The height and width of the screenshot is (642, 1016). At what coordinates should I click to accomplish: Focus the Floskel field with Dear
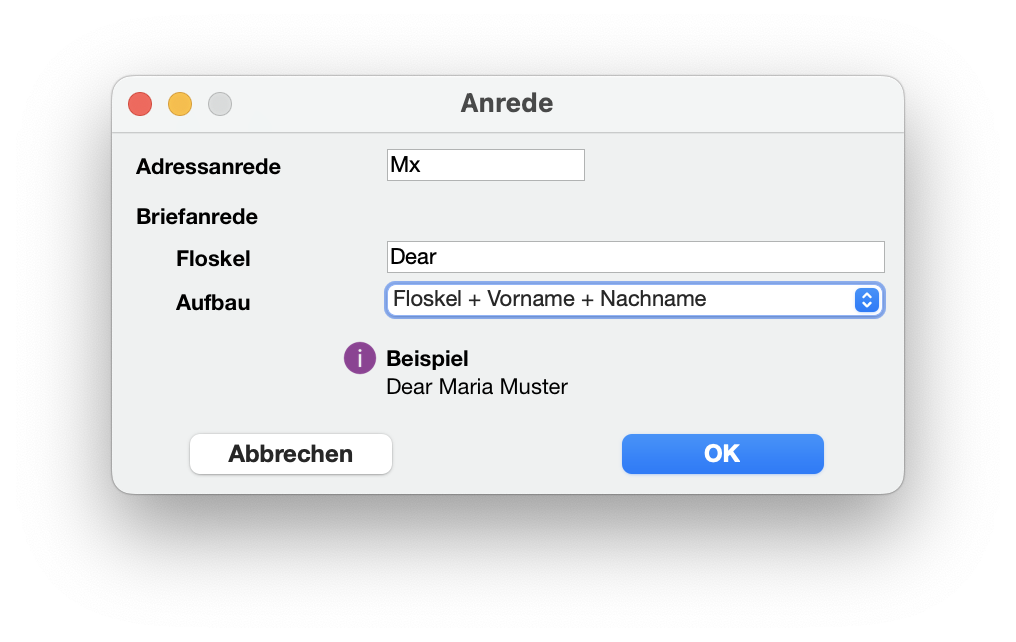pyautogui.click(x=635, y=257)
